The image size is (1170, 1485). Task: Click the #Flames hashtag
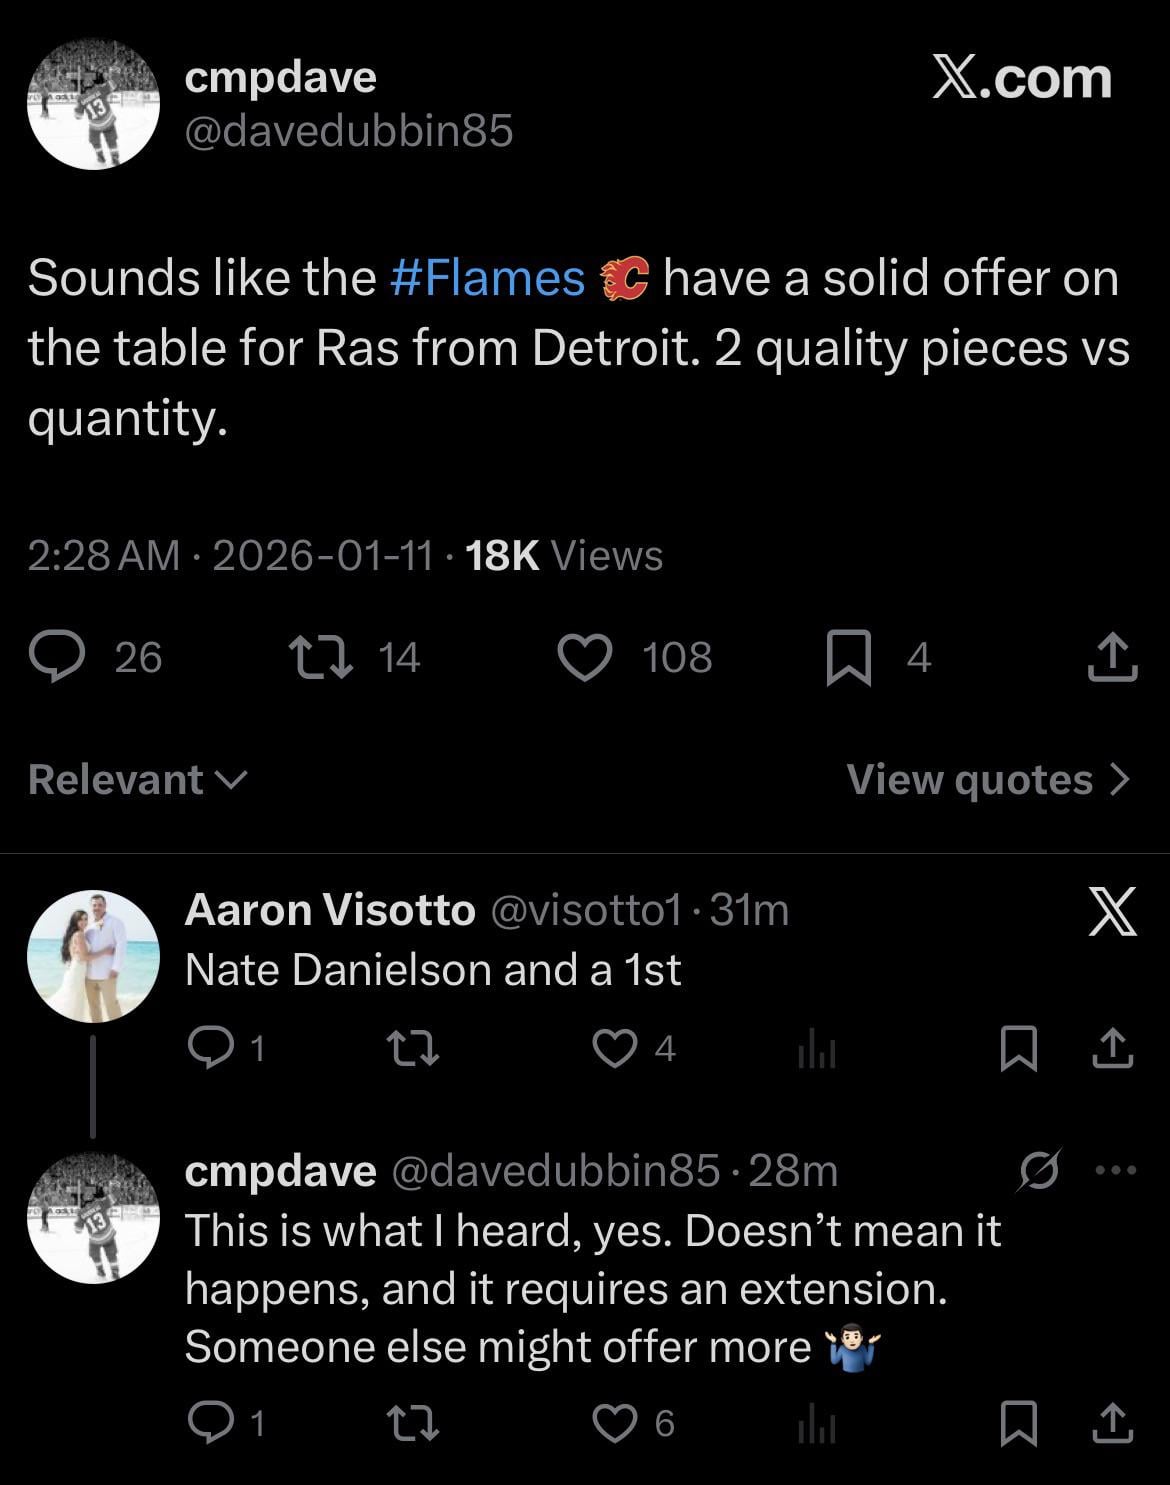[x=486, y=278]
